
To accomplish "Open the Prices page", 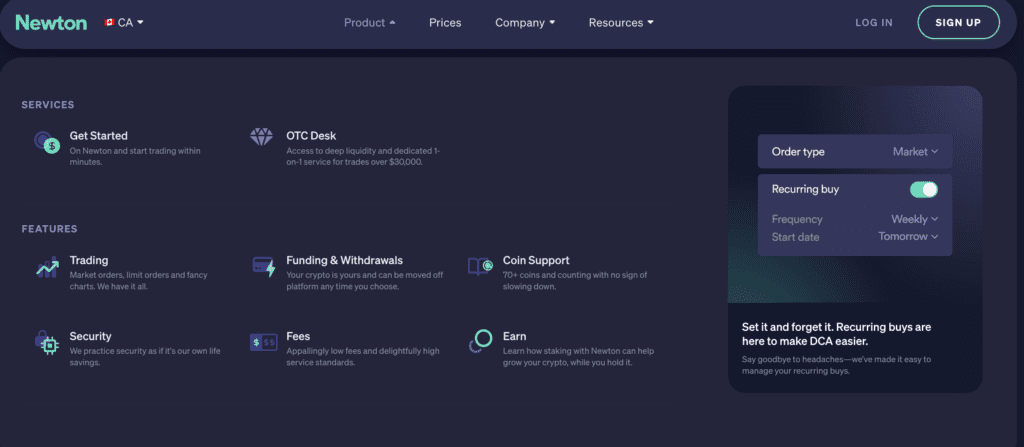I will tap(445, 23).
